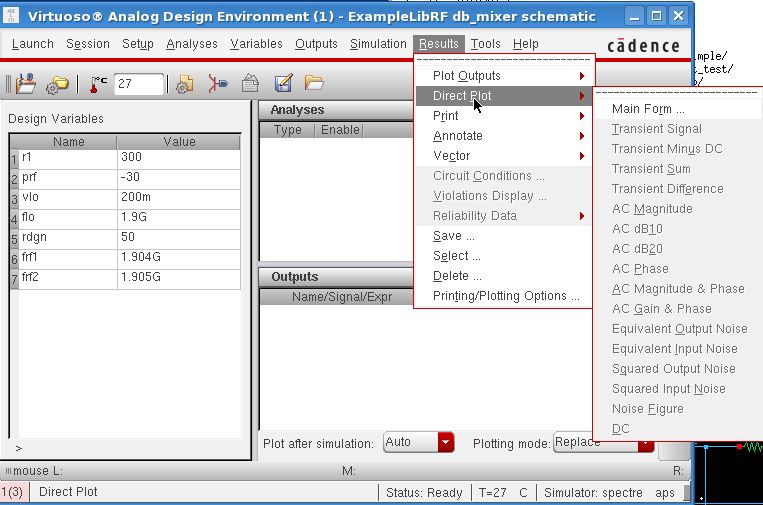Choose Main Form in Direct Plot submenu
Screen dimensions: 763x505
(x=678, y=108)
